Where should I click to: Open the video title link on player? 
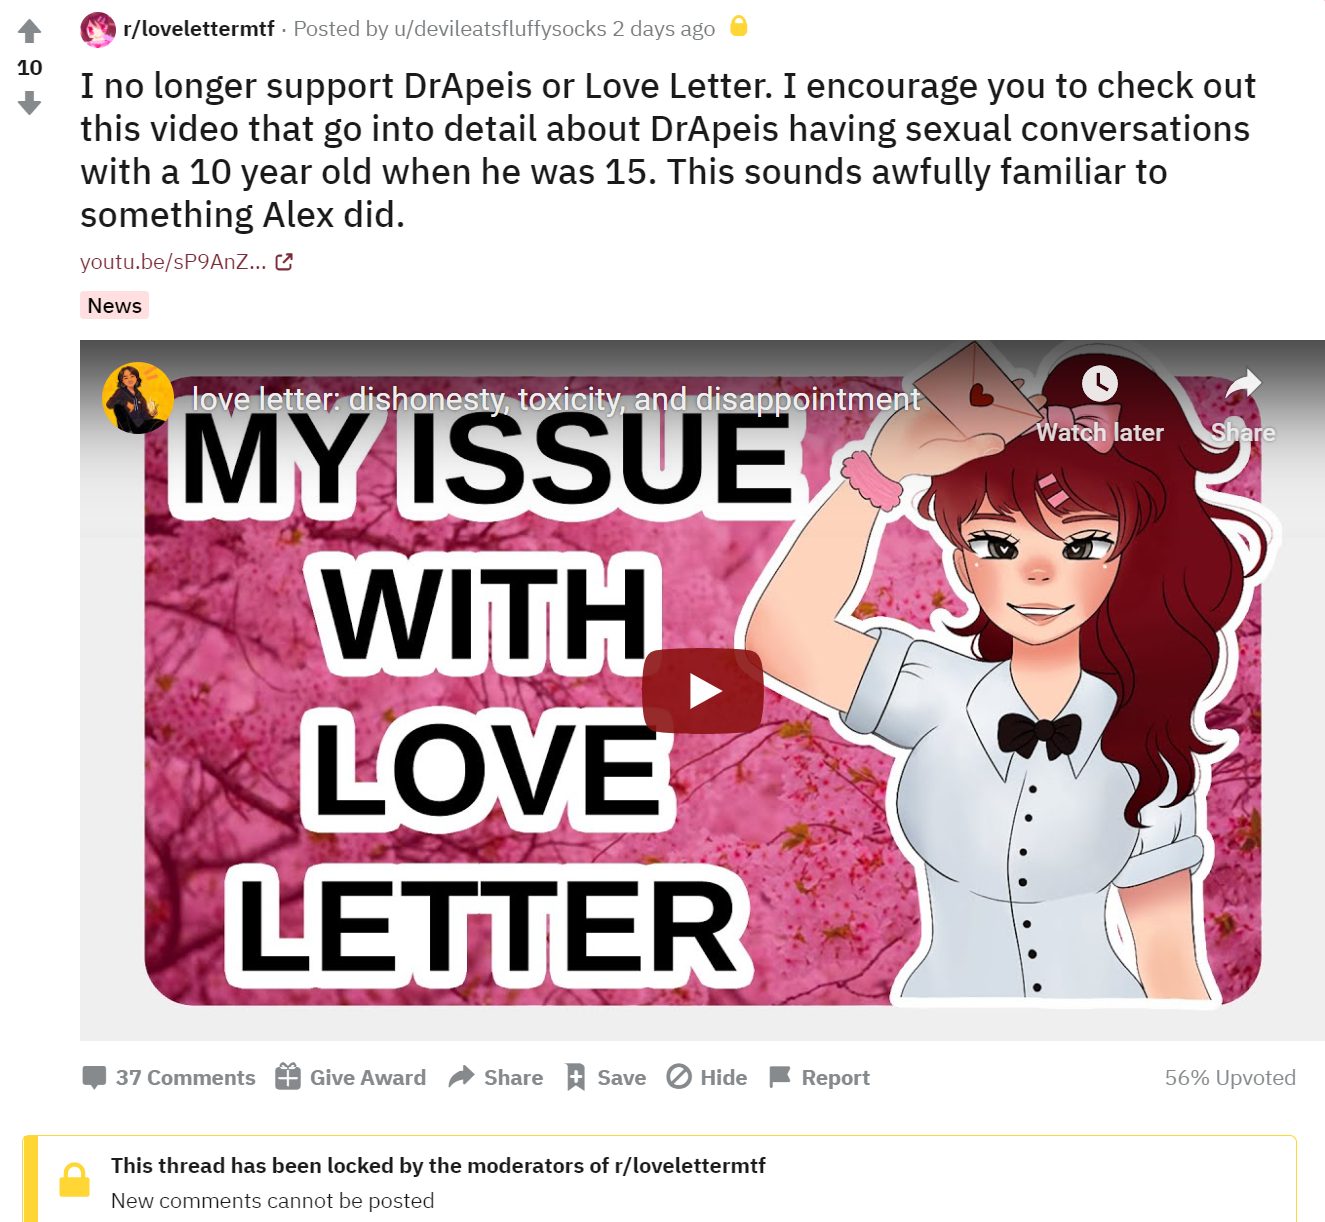coord(556,400)
